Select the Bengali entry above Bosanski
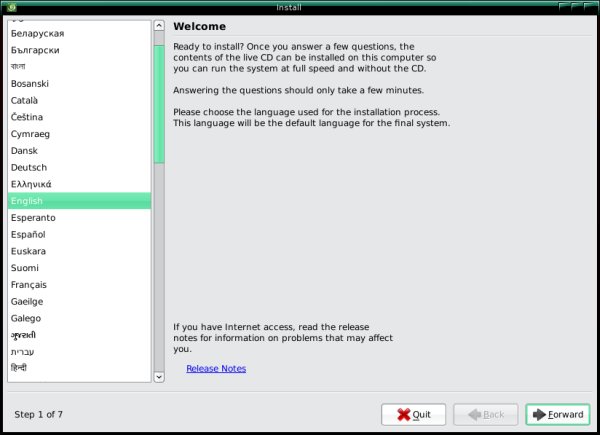Screen dimensions: 600x435 (x=79, y=67)
